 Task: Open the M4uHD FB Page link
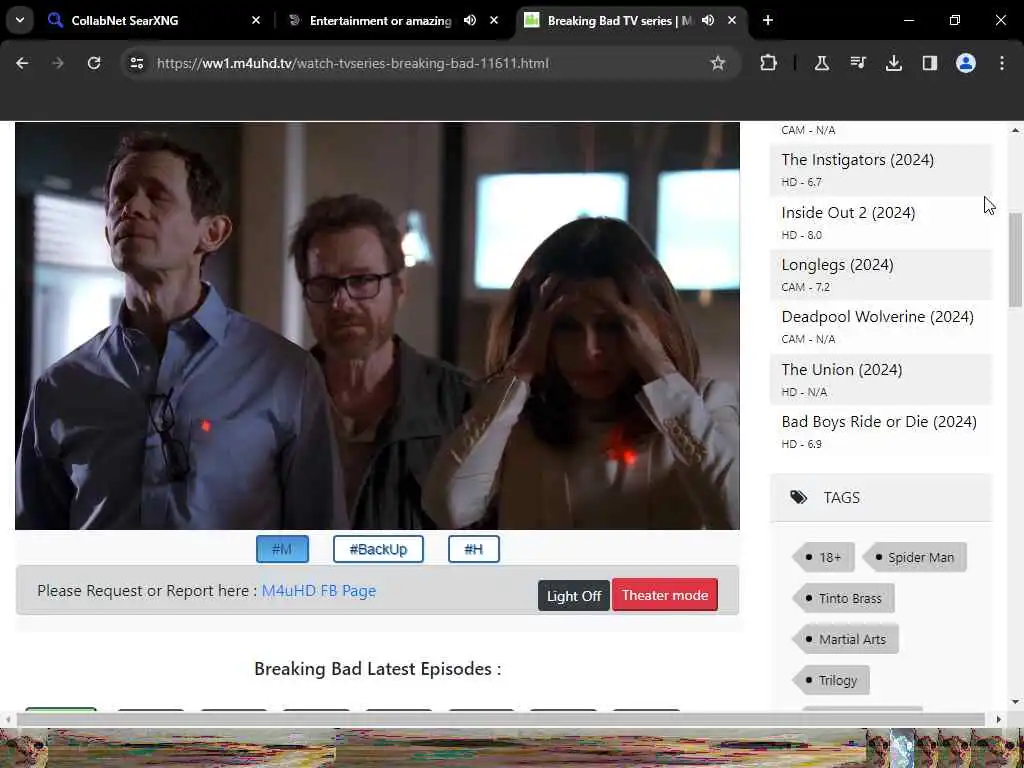point(319,591)
